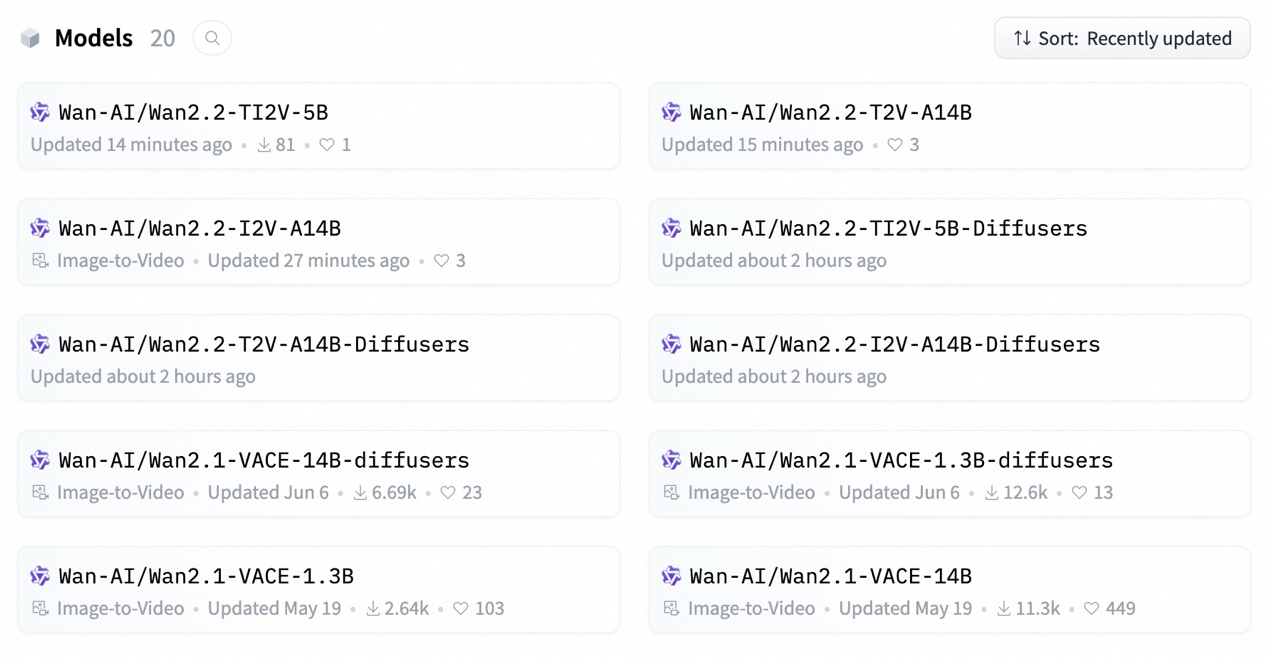
Task: Click the search models magnifier icon
Action: pos(212,38)
